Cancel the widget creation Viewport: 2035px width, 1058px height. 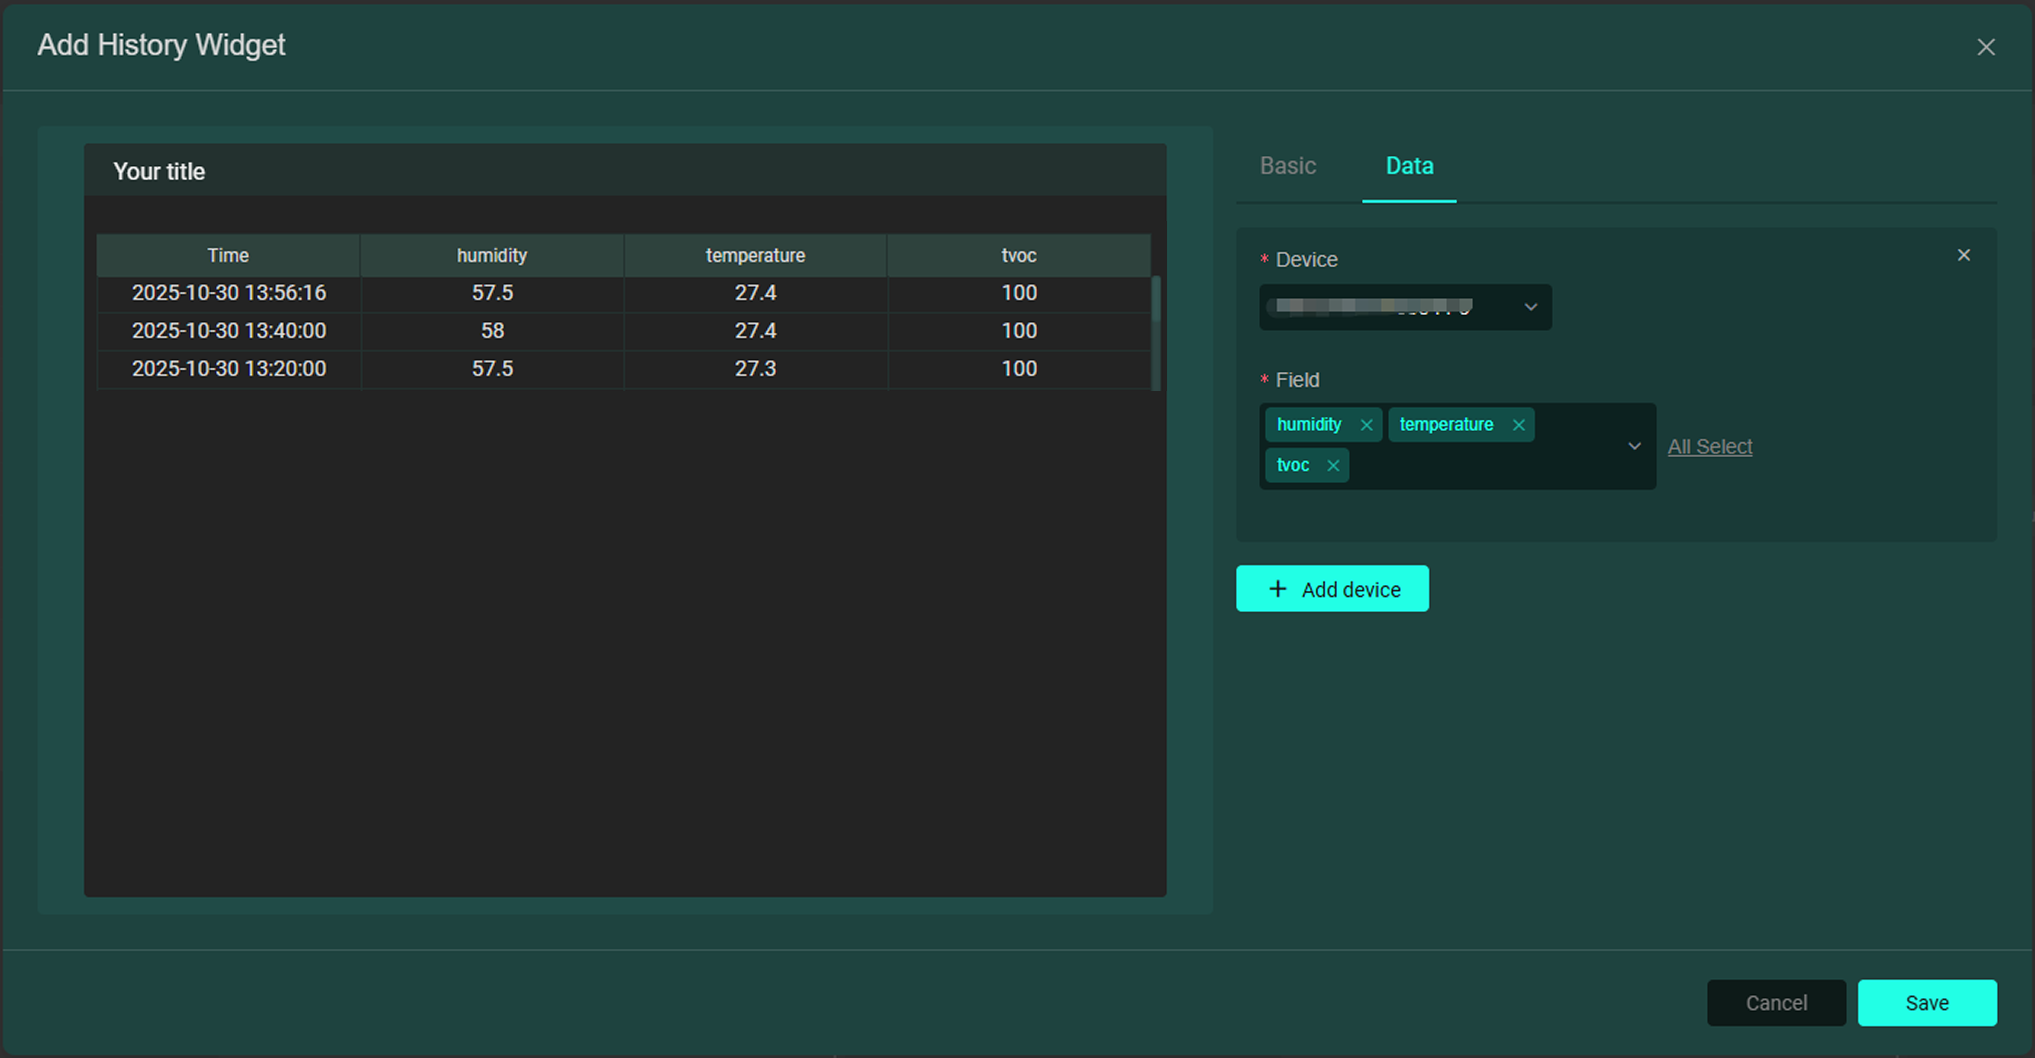(x=1775, y=1003)
